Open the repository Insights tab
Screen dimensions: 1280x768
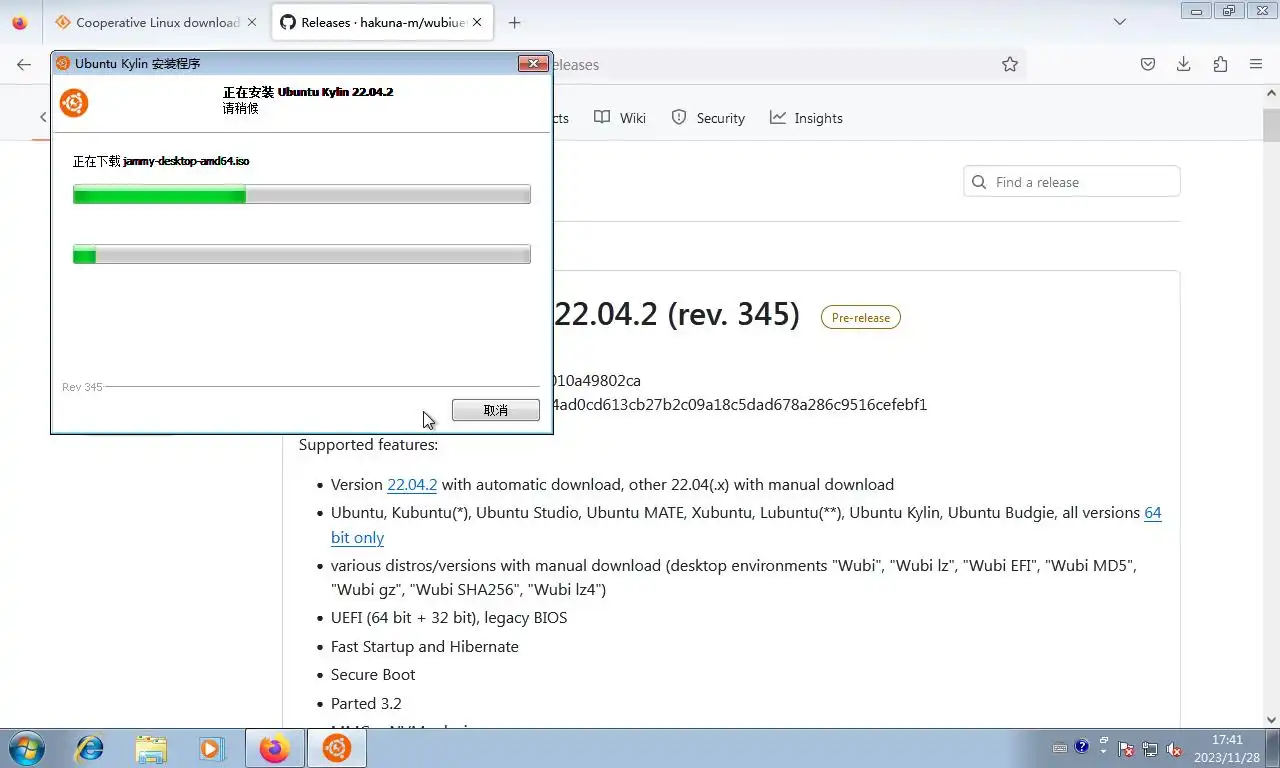pyautogui.click(x=806, y=118)
